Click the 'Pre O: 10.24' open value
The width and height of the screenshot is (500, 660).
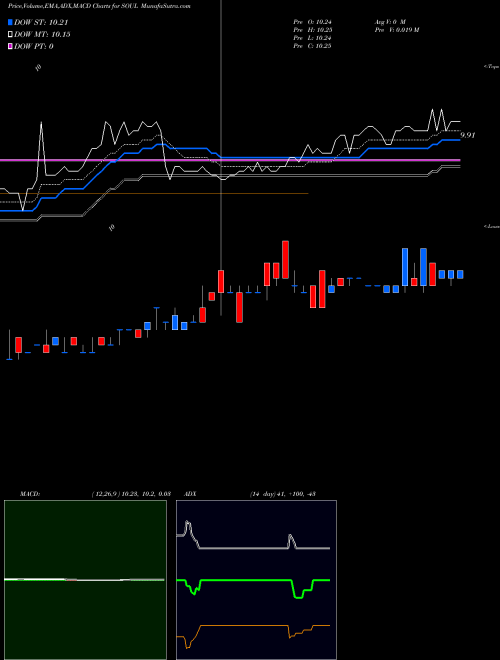coord(312,22)
